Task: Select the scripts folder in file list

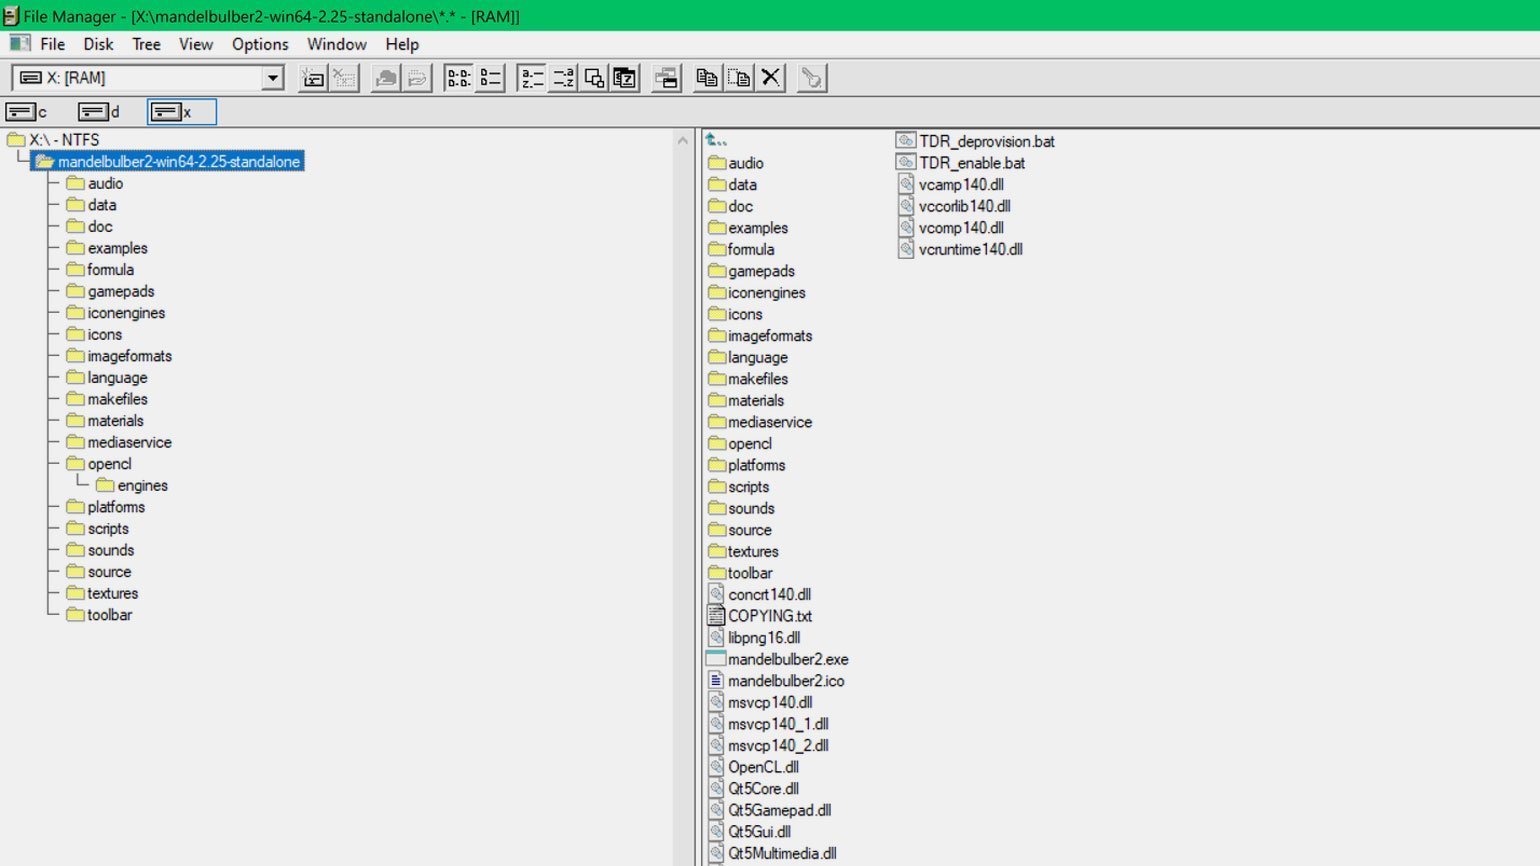Action: coord(738,487)
